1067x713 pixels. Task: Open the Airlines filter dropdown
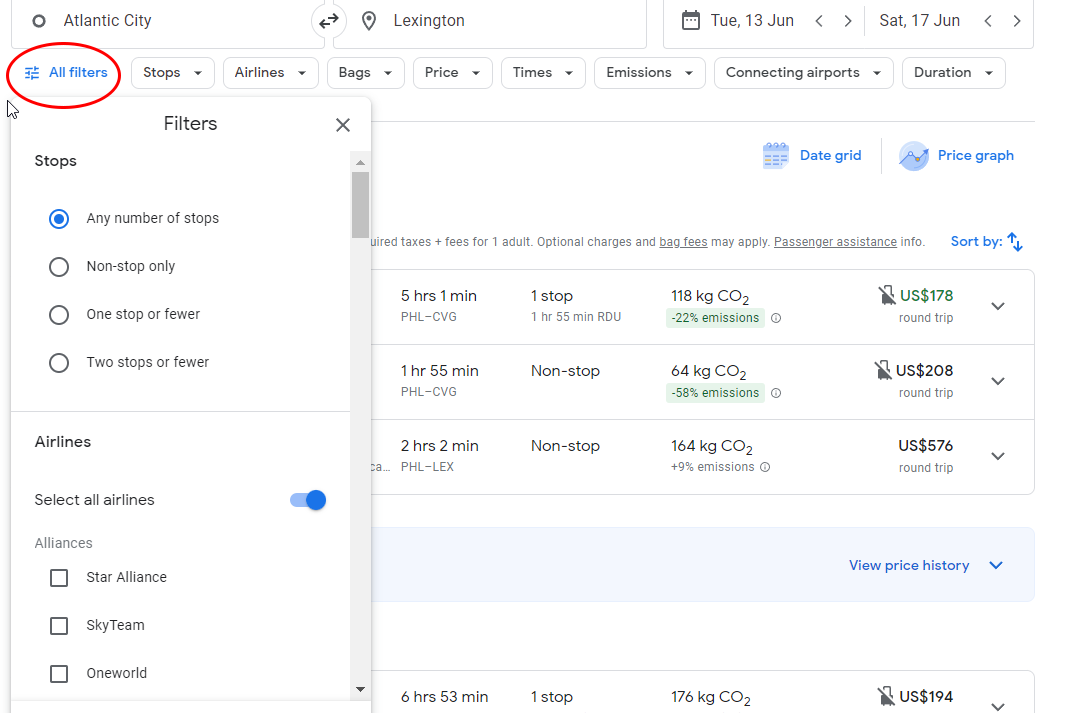pyautogui.click(x=270, y=73)
